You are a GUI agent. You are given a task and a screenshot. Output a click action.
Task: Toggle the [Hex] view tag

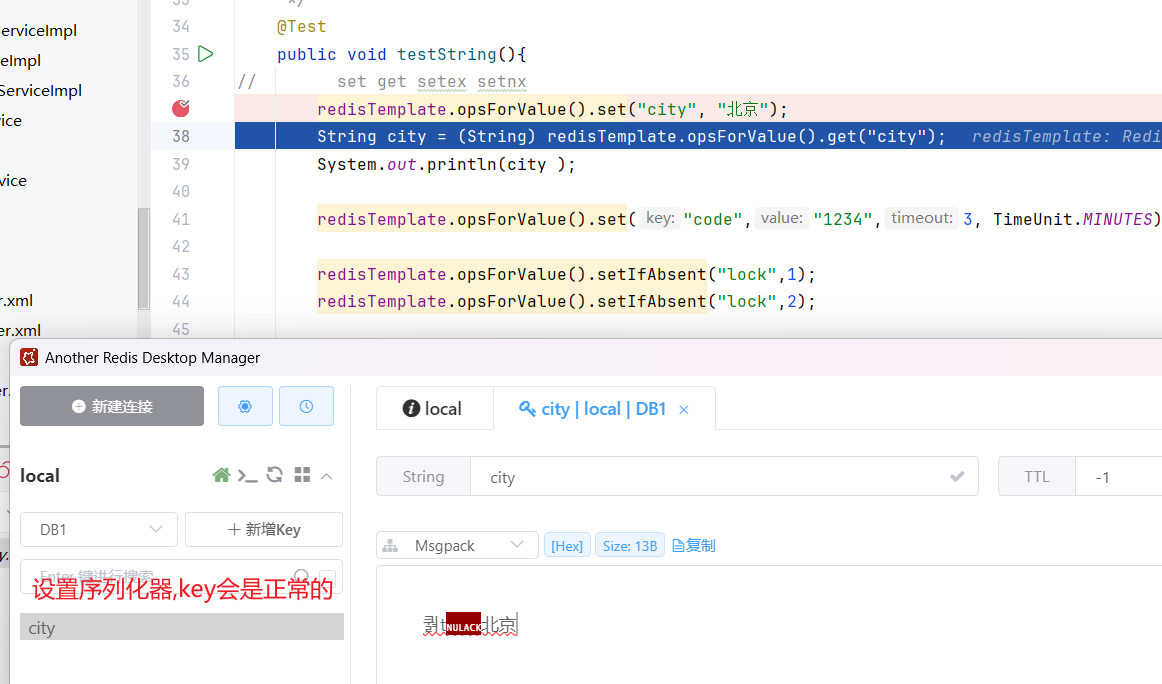coord(567,545)
